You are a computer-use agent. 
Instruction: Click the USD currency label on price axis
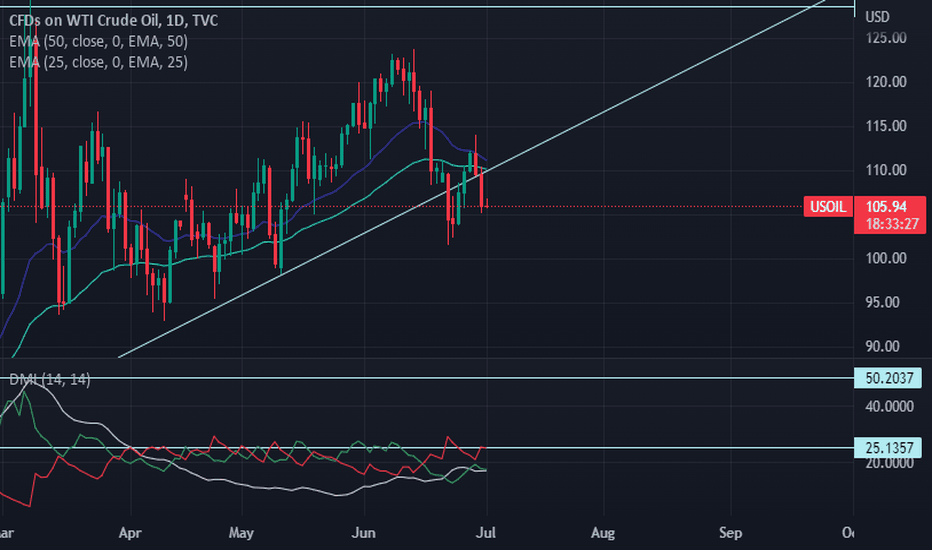877,17
